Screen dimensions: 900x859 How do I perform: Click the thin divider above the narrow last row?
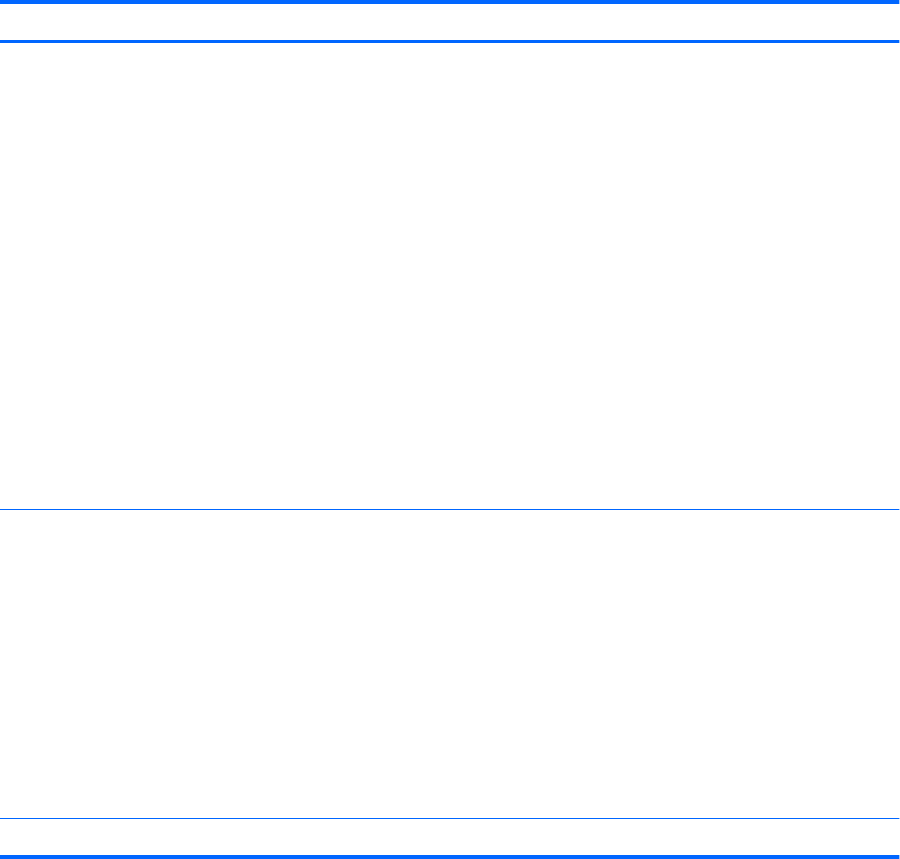450,820
